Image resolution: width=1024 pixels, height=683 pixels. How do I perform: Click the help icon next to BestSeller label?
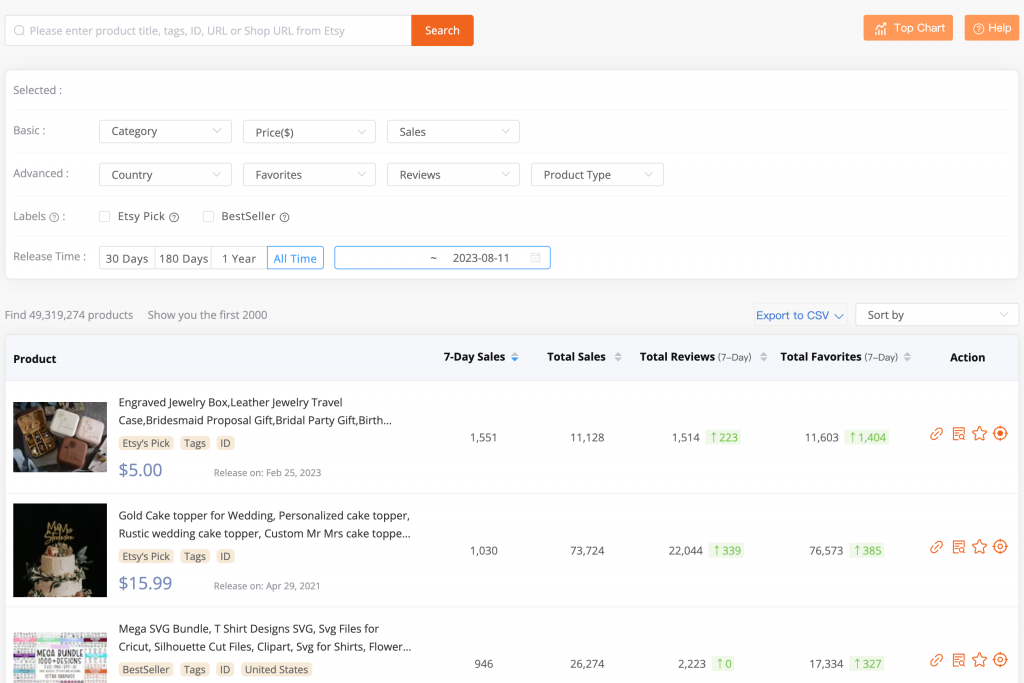tap(284, 217)
